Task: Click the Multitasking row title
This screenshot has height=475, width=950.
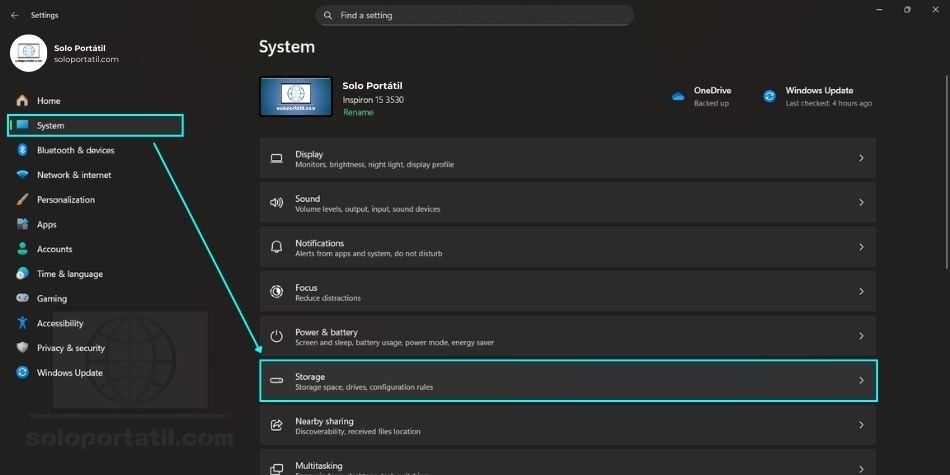Action: pyautogui.click(x=319, y=466)
